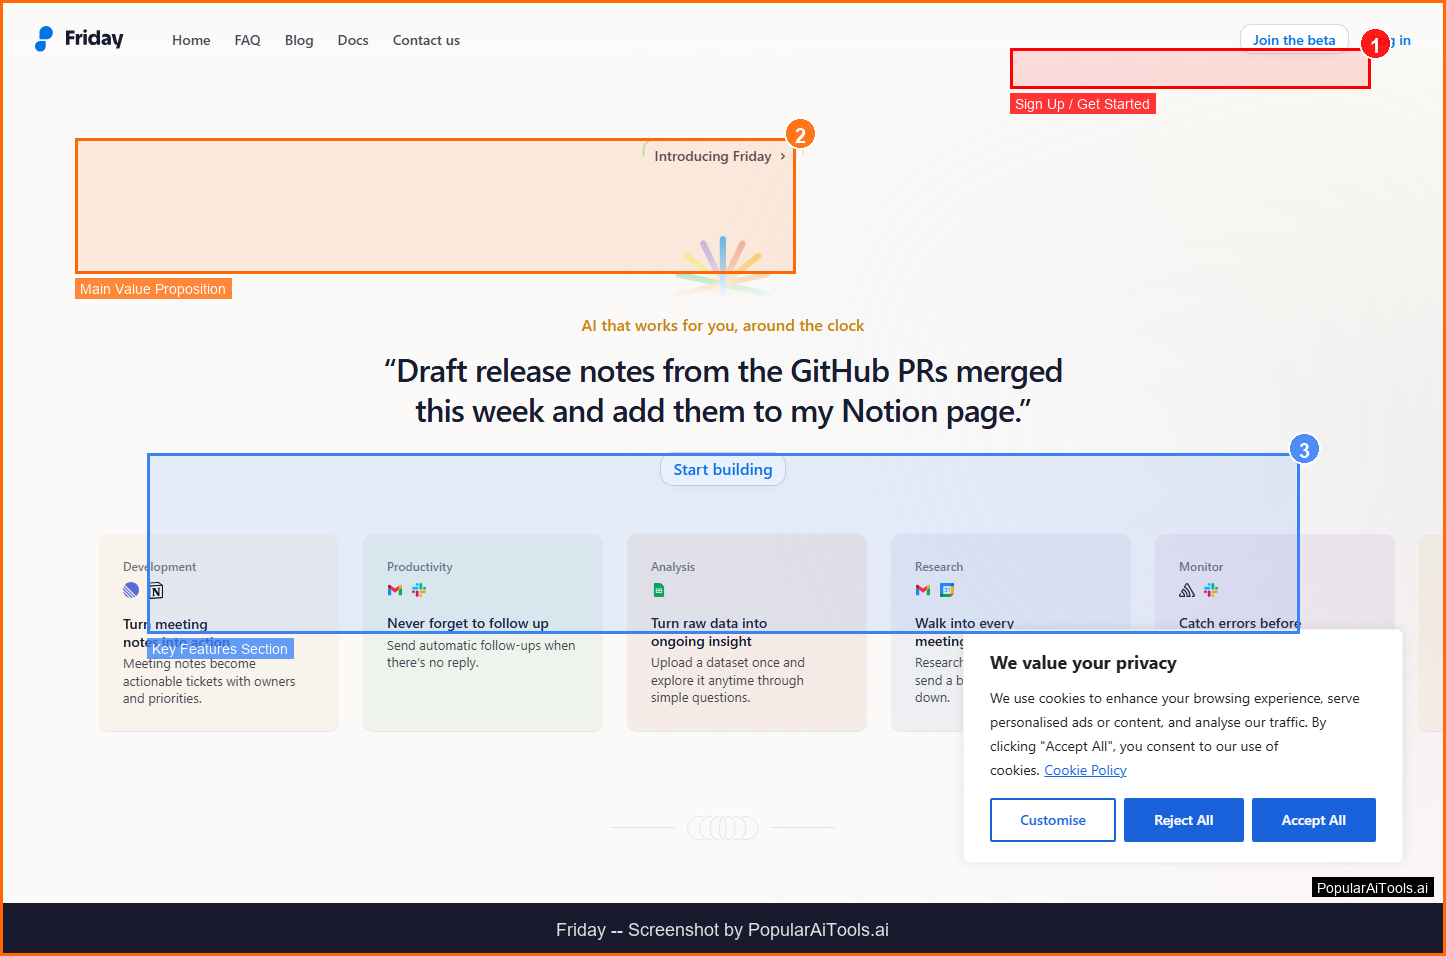Image resolution: width=1446 pixels, height=956 pixels.
Task: Accept all cookies in privacy dialog
Action: pos(1313,820)
